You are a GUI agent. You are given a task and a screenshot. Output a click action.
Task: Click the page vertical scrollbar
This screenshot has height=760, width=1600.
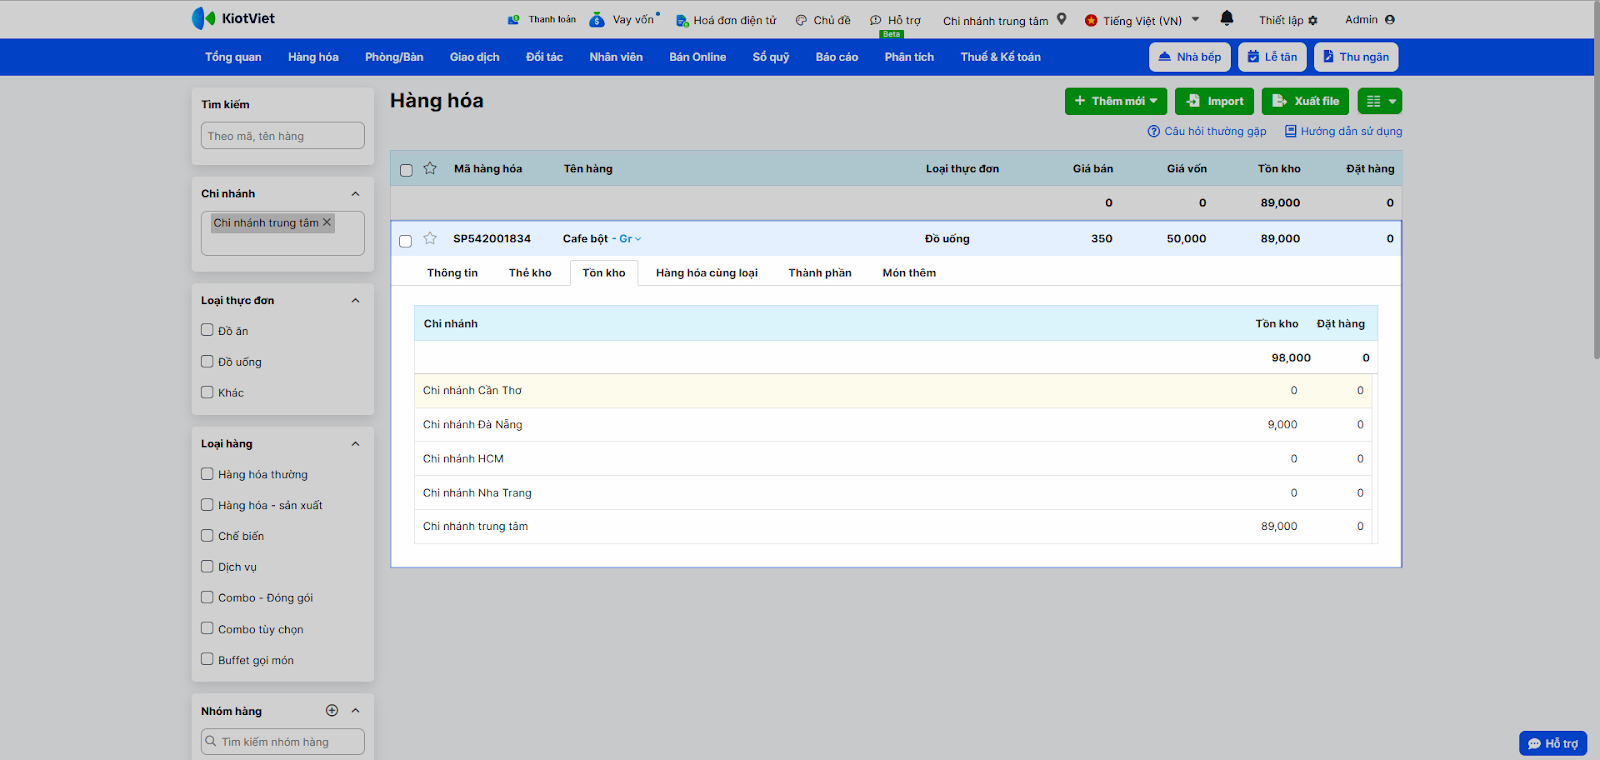pos(1595,180)
